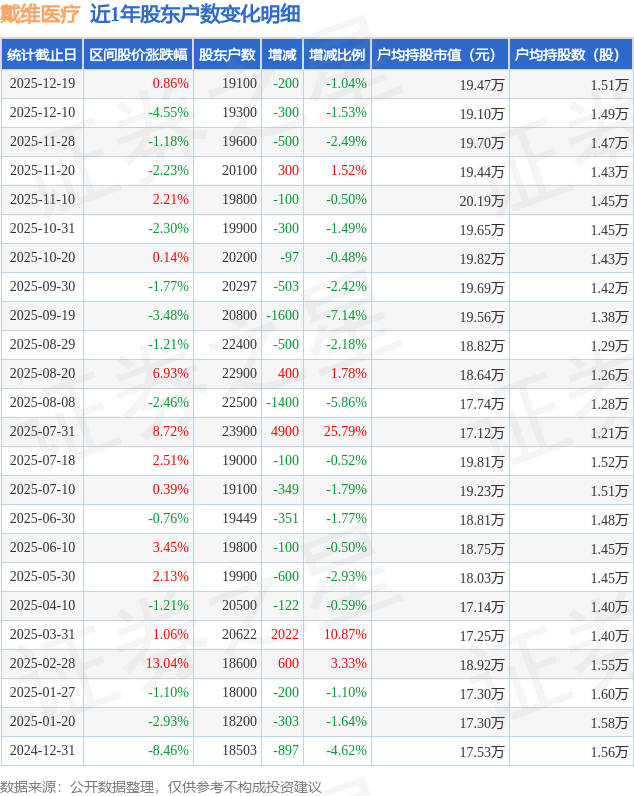The height and width of the screenshot is (796, 634).
Task: Select the 2025-12-19 date cell
Action: [42, 84]
